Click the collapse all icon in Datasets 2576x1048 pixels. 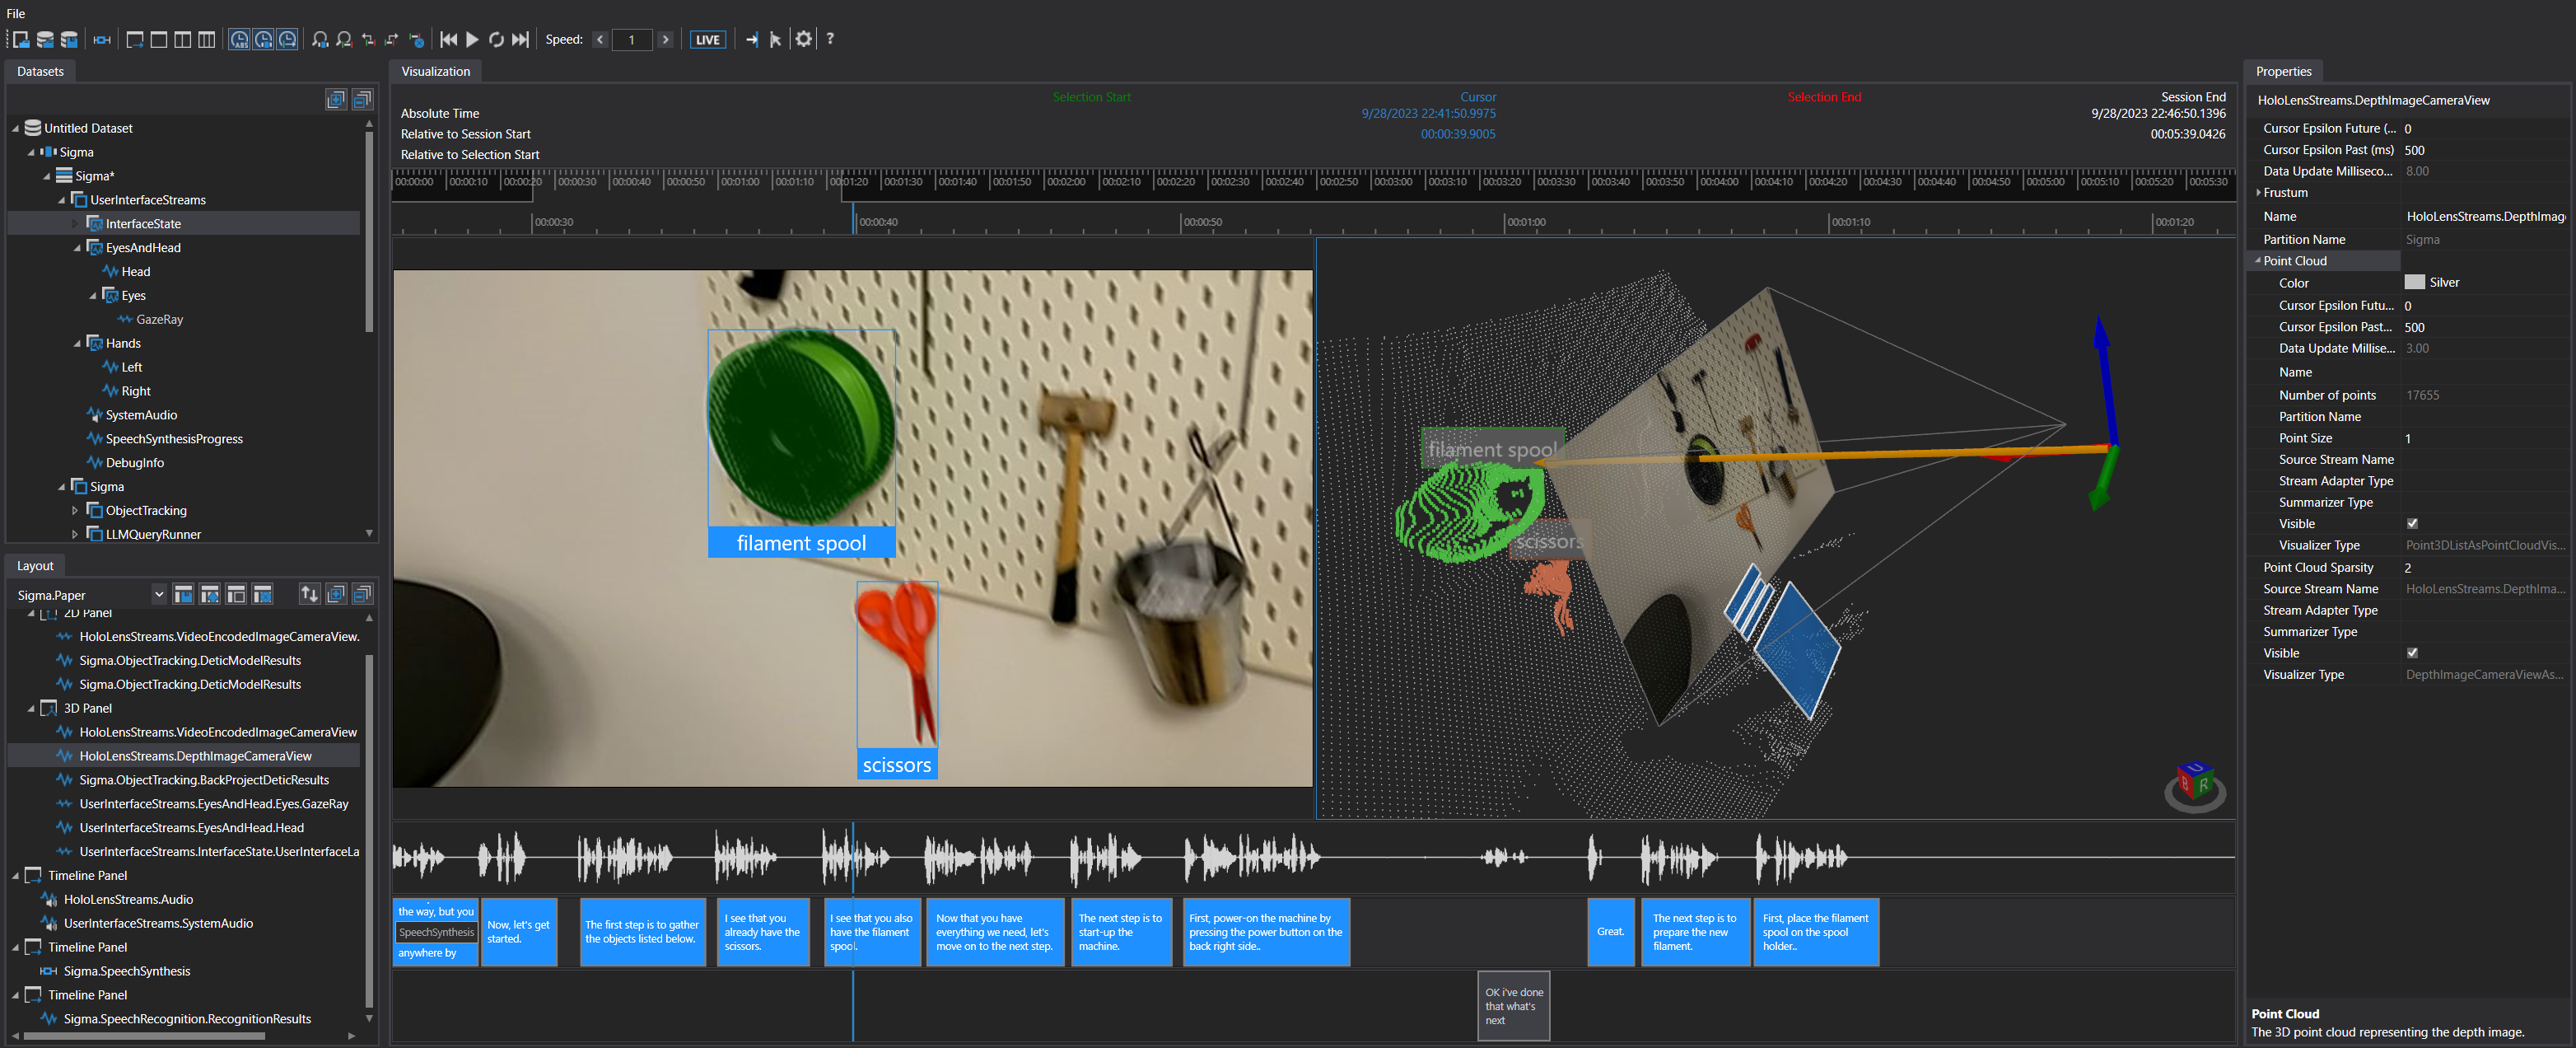click(x=362, y=99)
